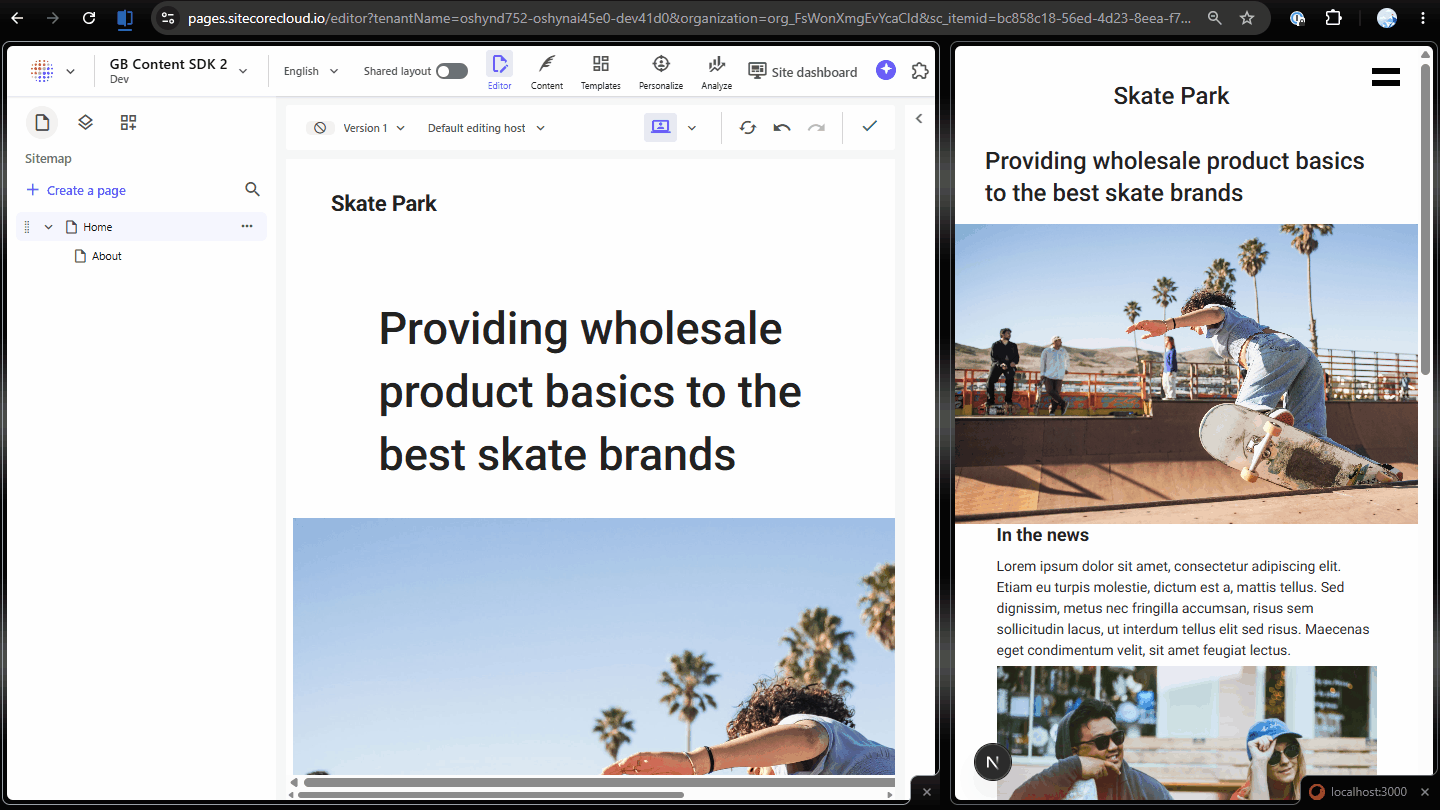
Task: Click the Skate Park title in editor canvas
Action: [384, 203]
